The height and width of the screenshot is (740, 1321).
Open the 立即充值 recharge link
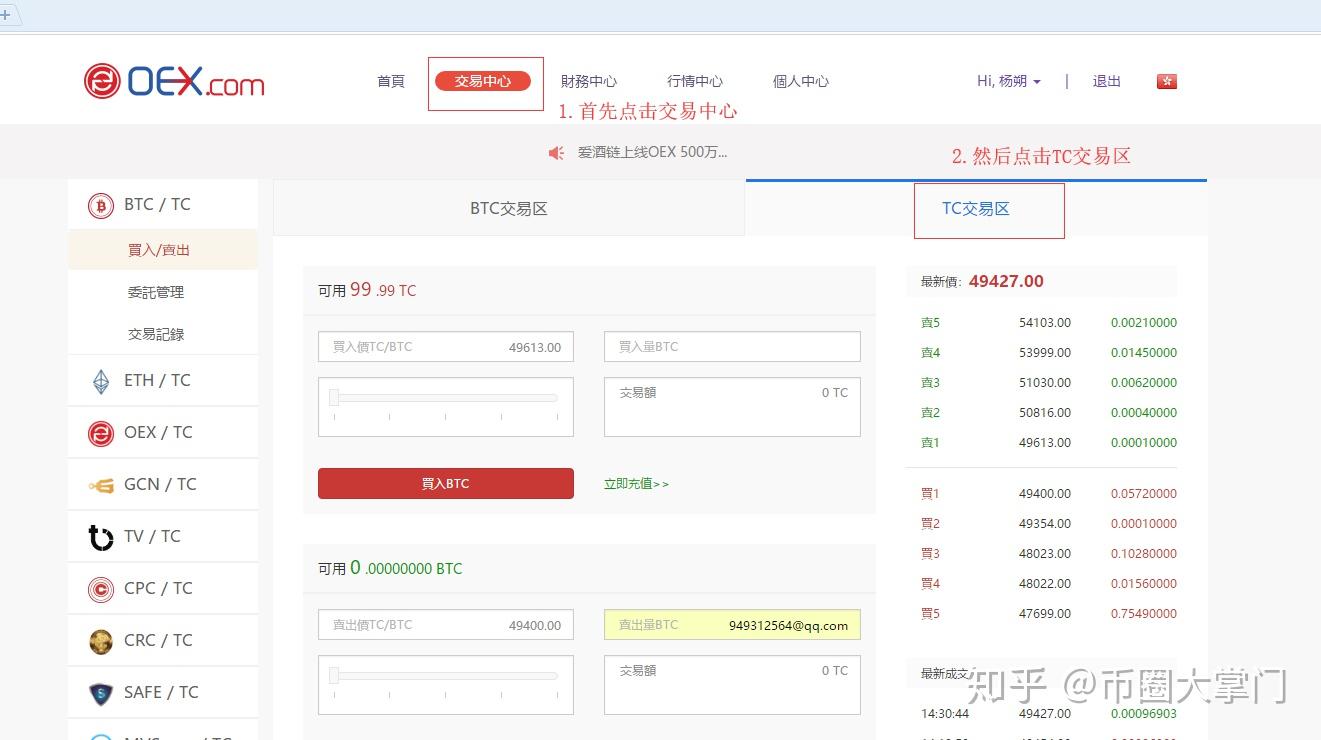click(636, 483)
